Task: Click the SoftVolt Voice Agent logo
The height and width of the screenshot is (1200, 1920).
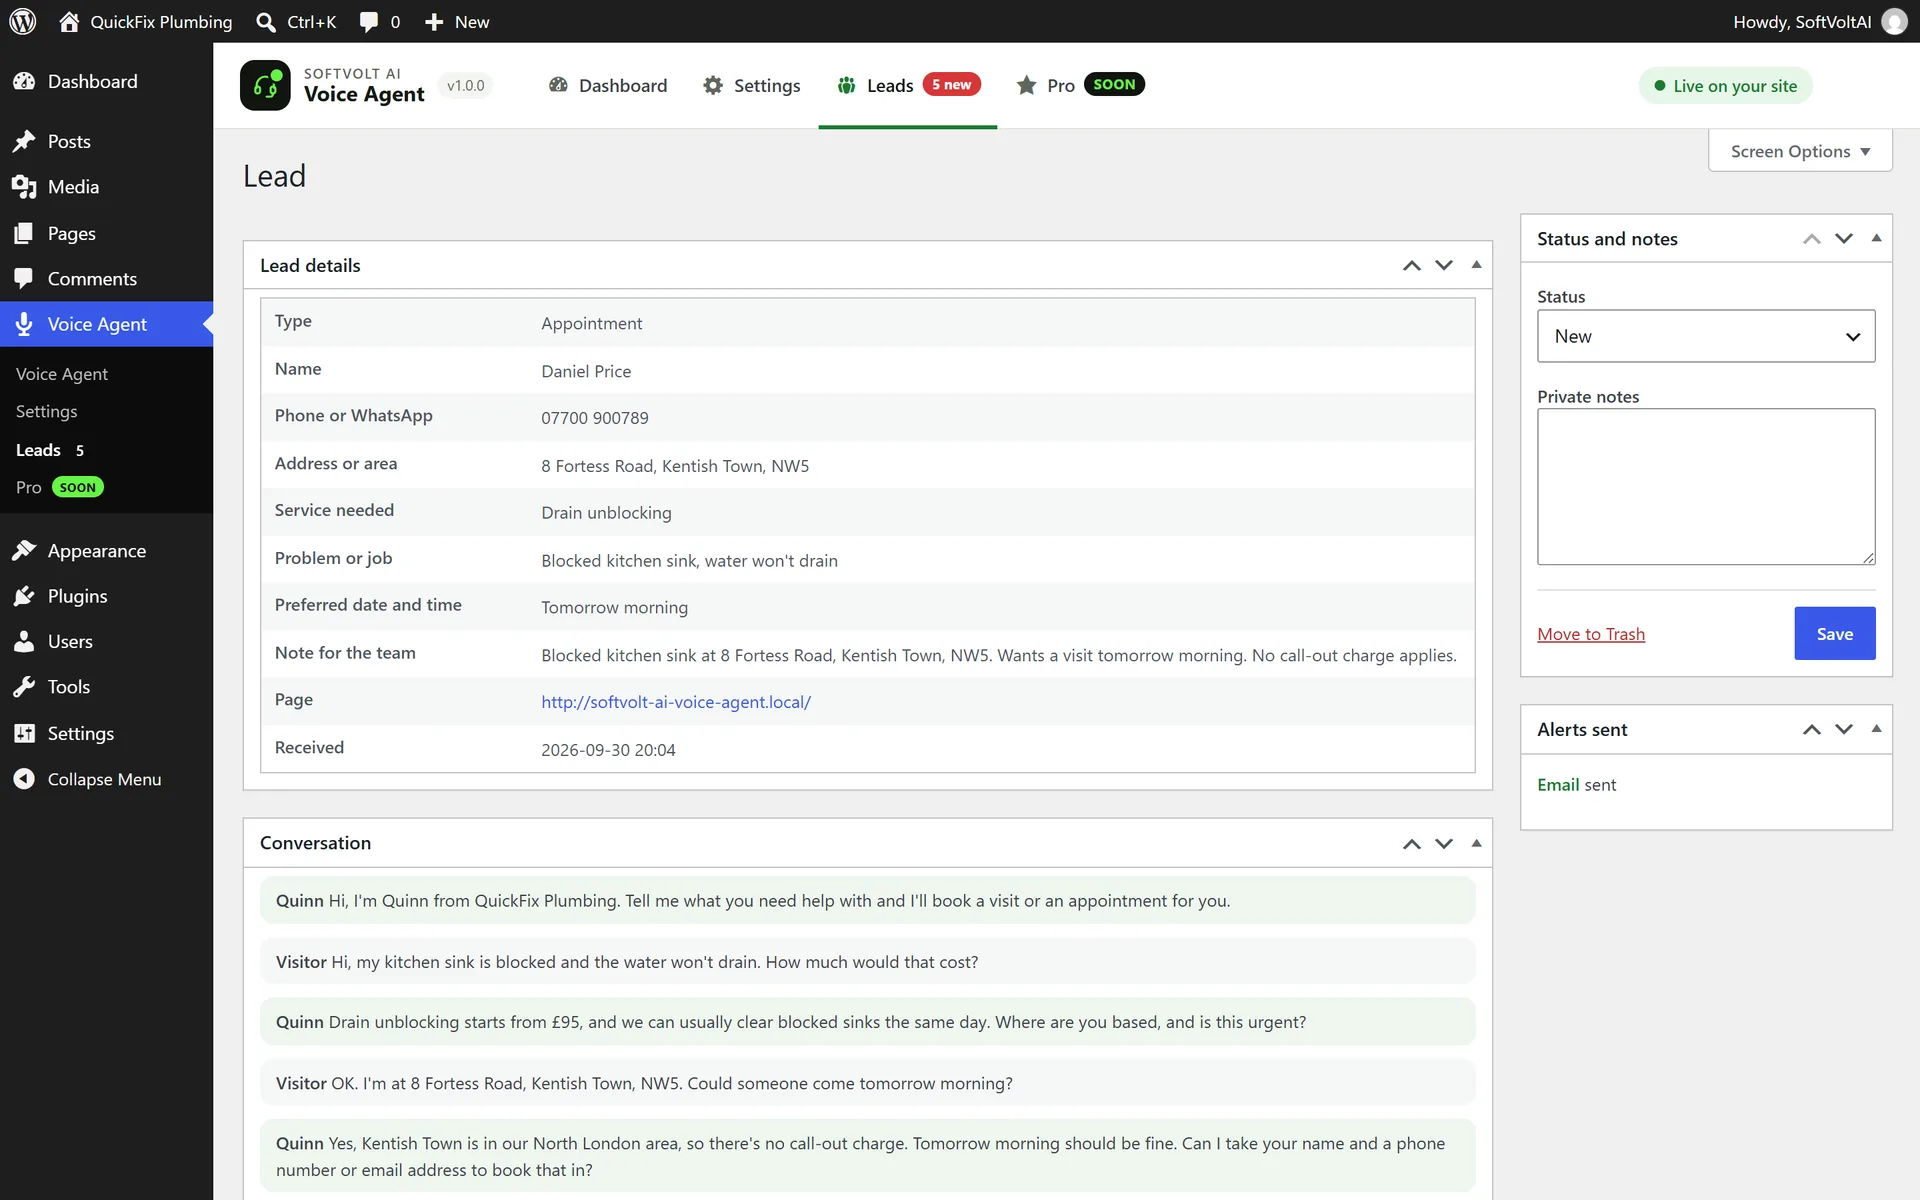Action: (265, 85)
